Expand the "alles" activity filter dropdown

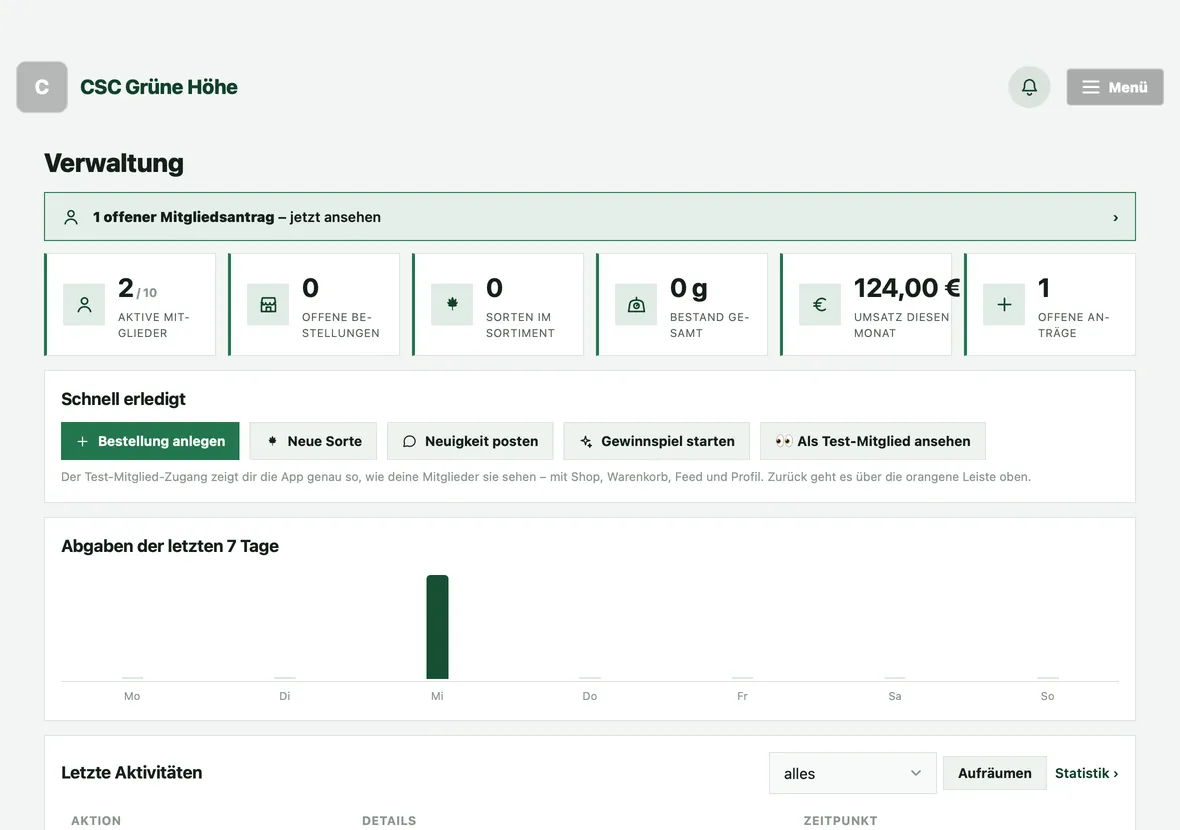pyautogui.click(x=852, y=773)
